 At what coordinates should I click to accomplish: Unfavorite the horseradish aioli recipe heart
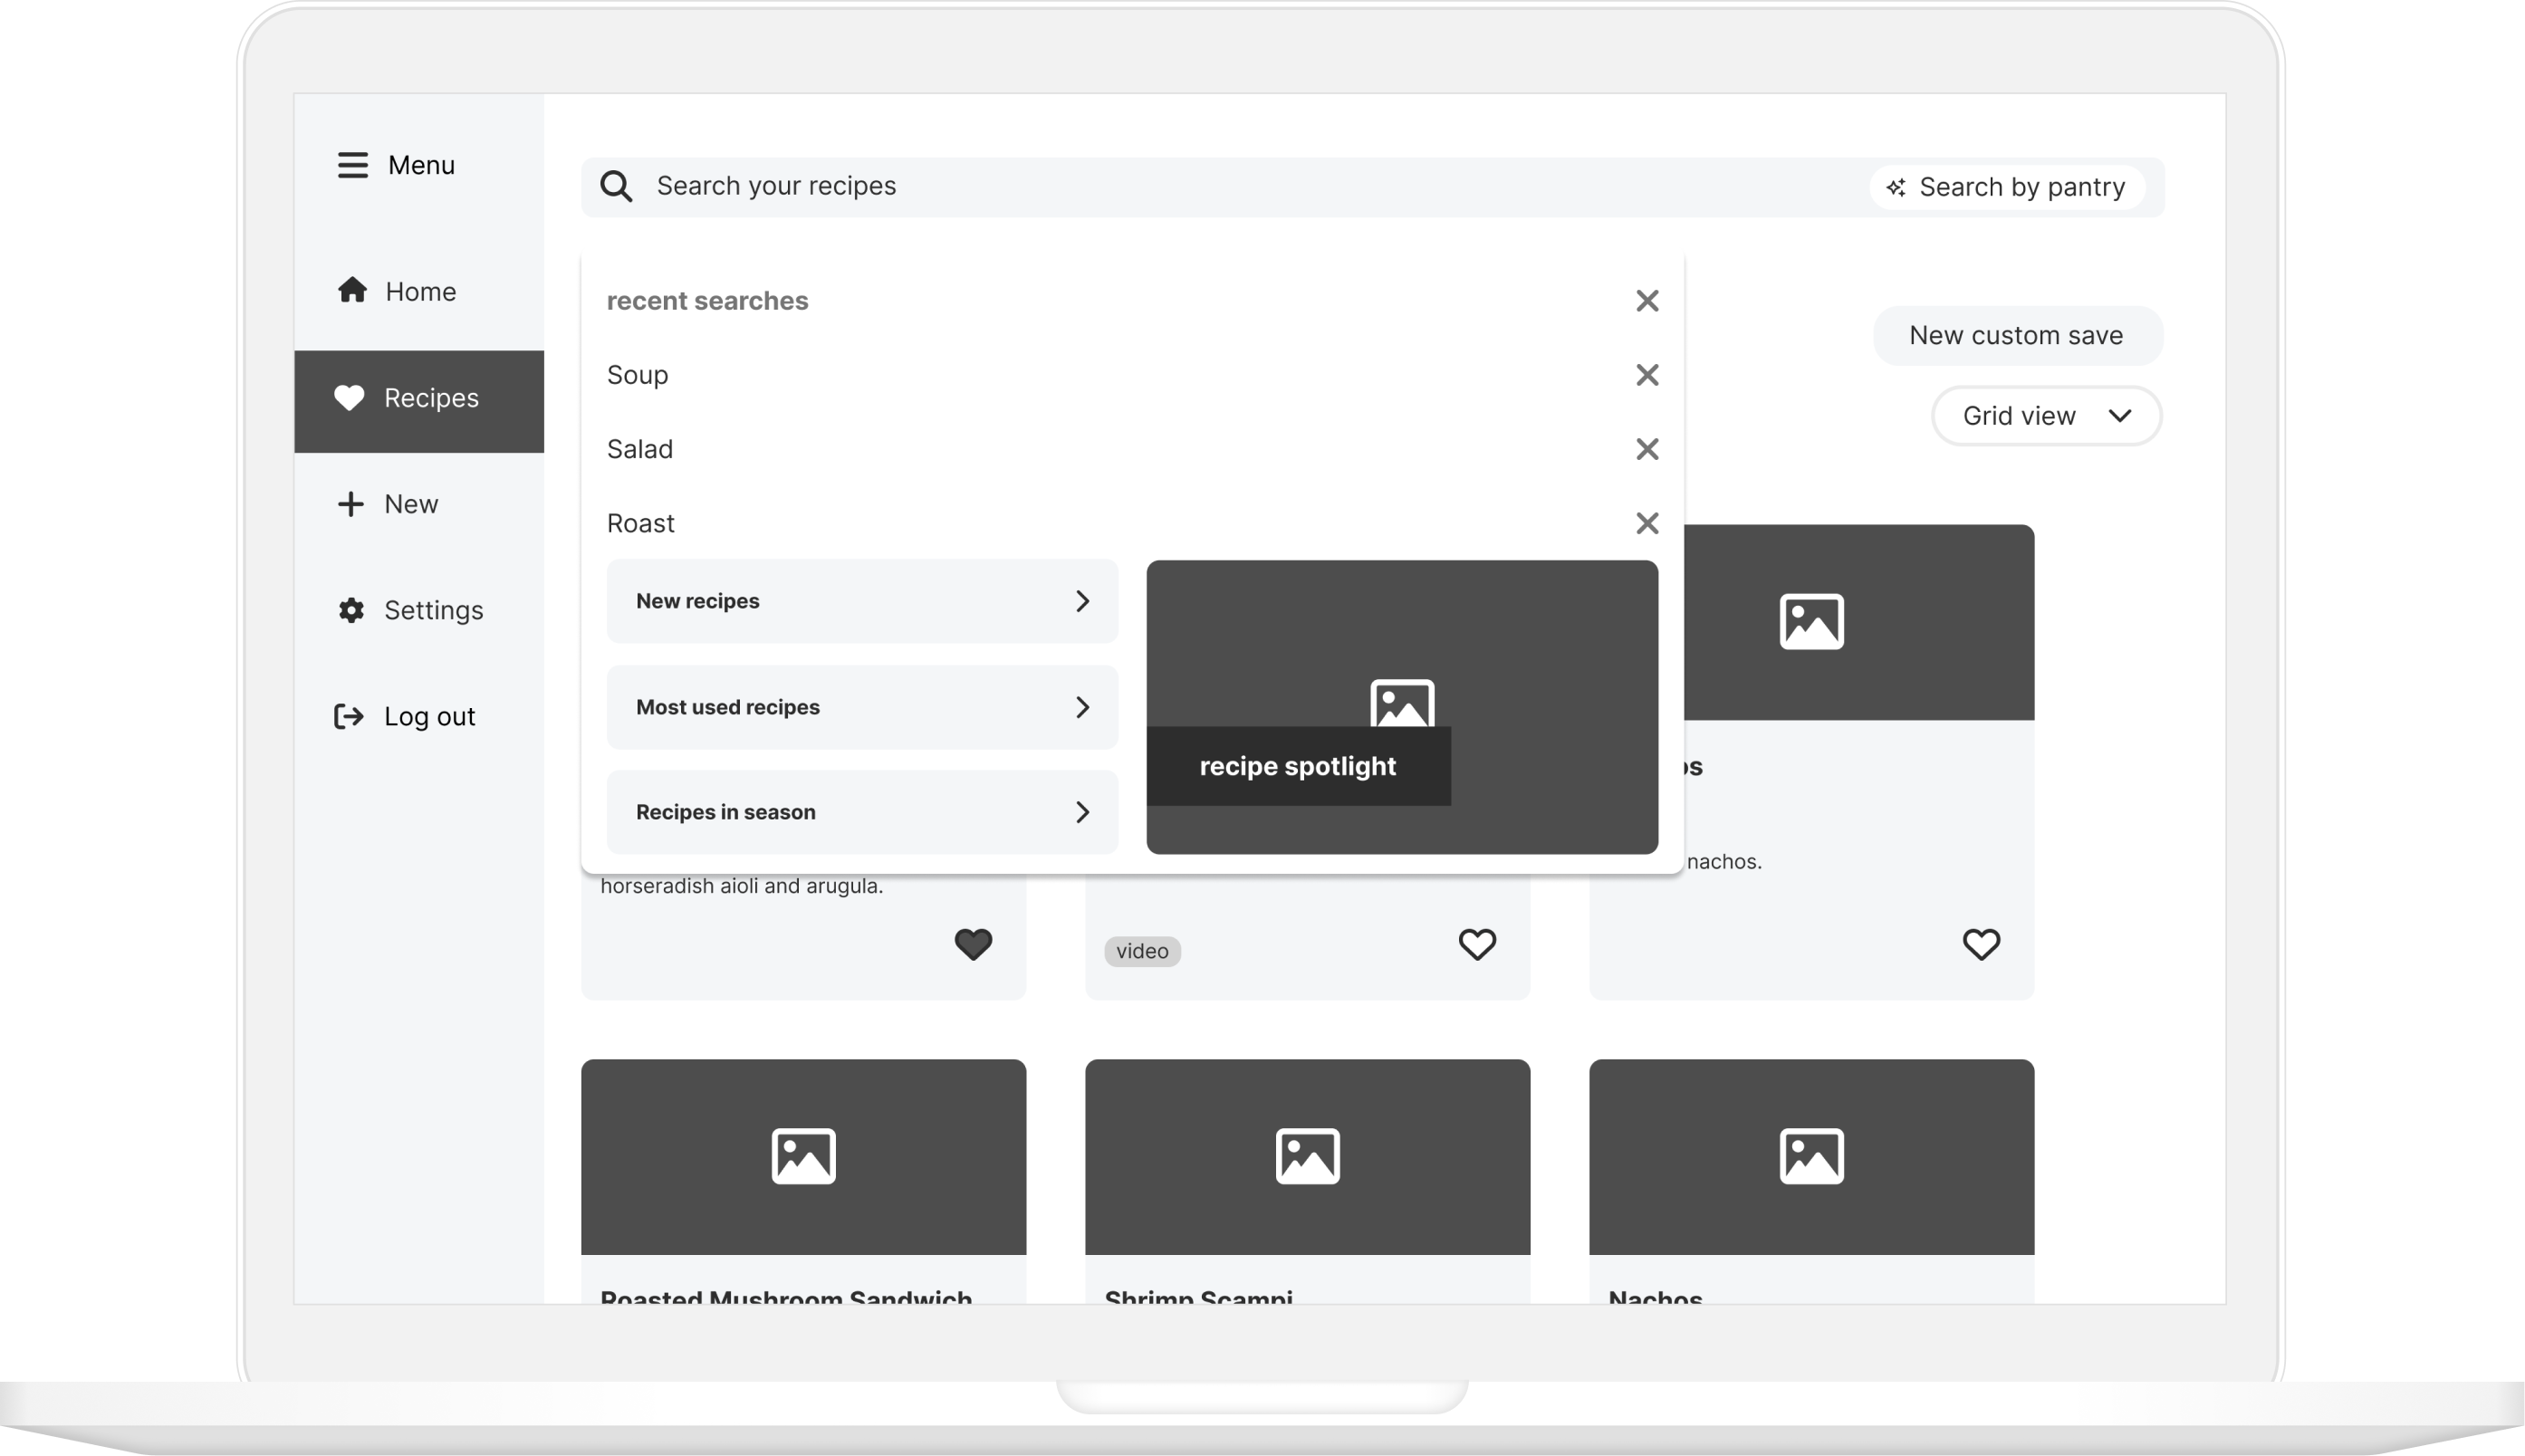[973, 944]
